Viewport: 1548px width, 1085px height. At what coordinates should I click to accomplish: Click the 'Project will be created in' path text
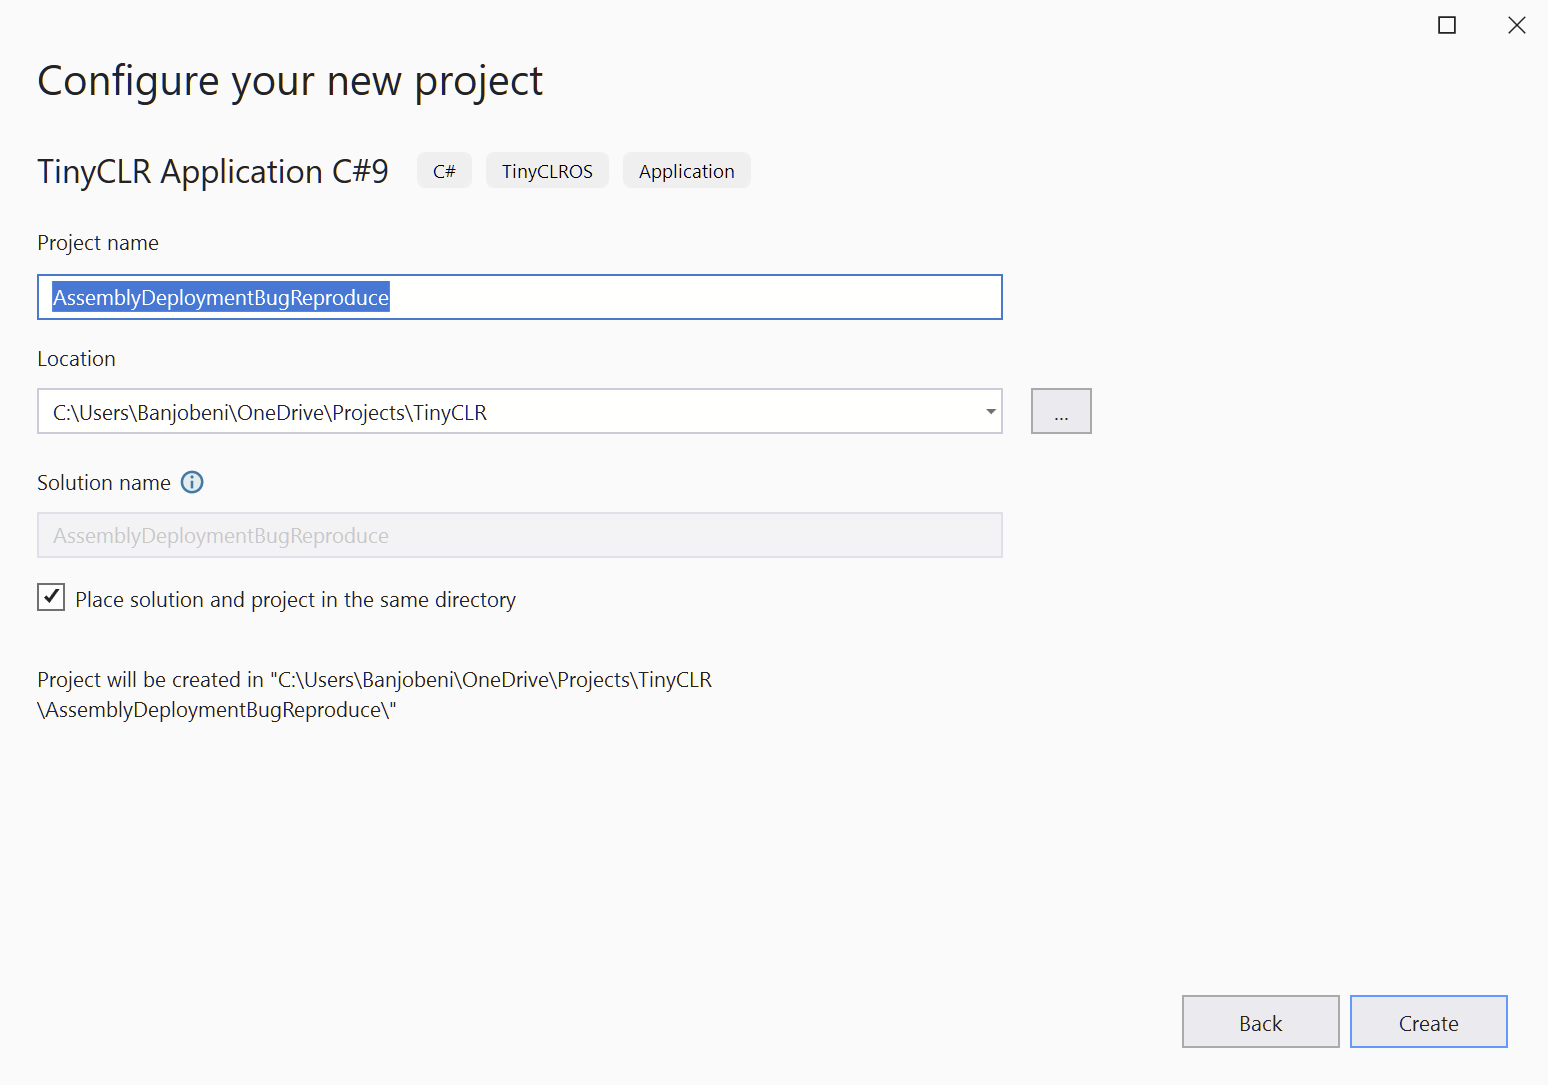375,695
